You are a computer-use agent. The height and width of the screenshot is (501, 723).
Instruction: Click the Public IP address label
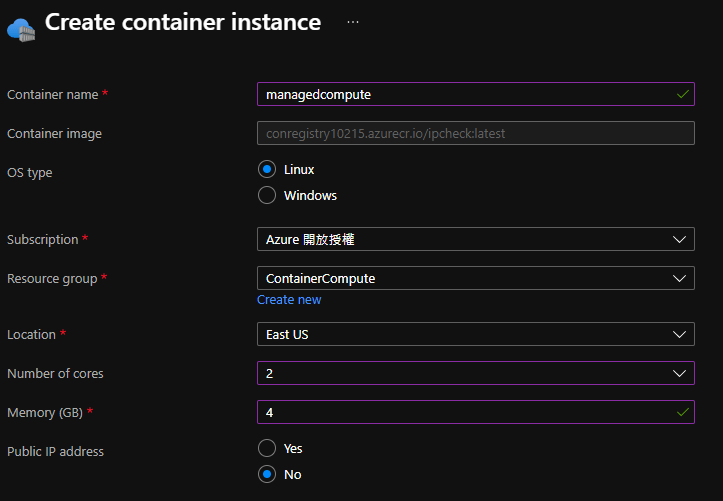(x=55, y=451)
